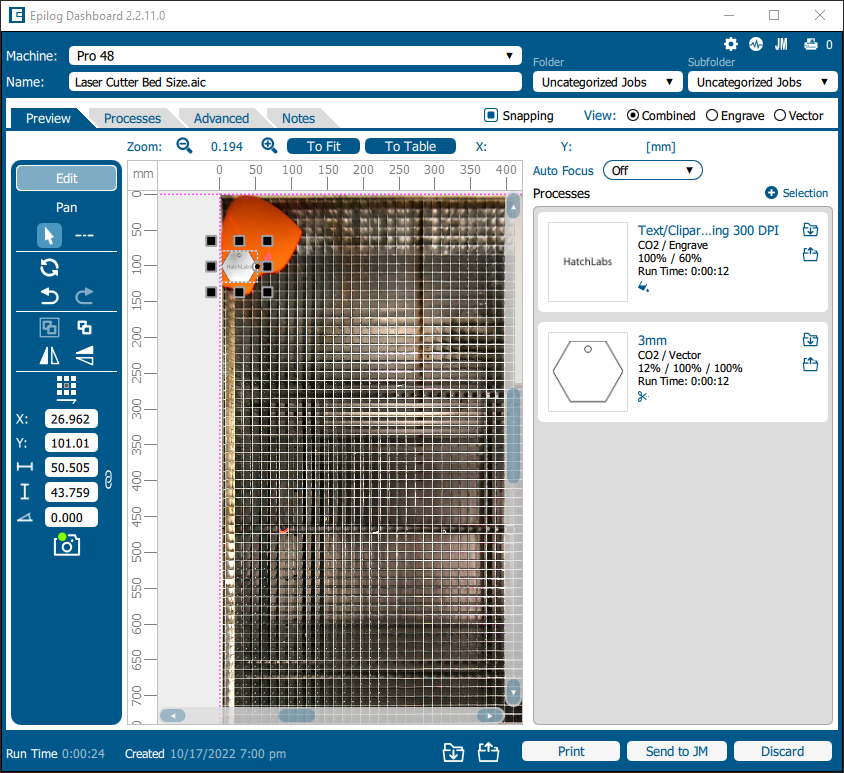
Task: Click the Send to JM button
Action: (x=676, y=751)
